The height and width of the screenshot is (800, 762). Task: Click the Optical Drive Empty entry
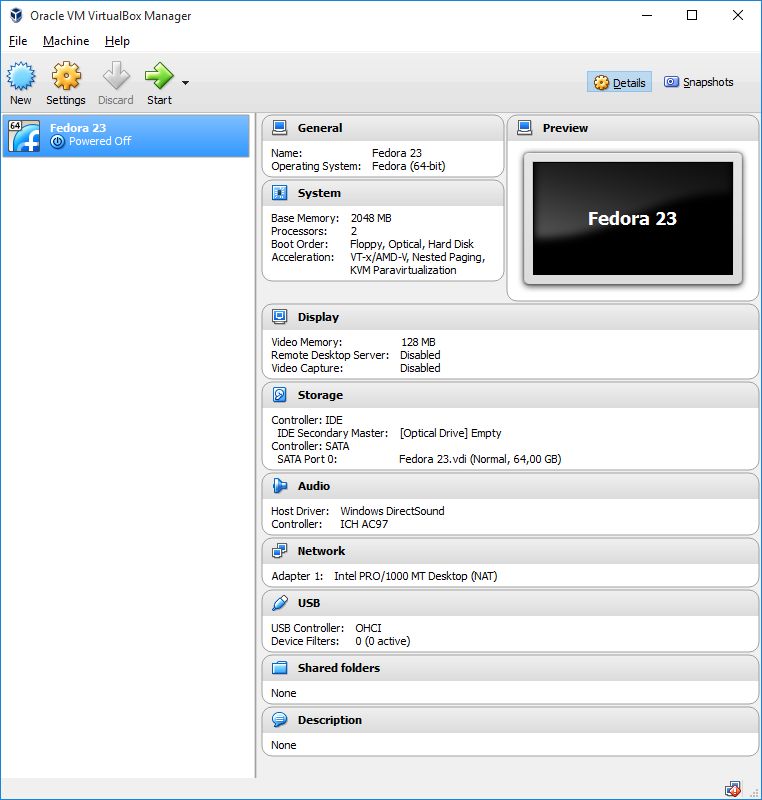[x=450, y=433]
